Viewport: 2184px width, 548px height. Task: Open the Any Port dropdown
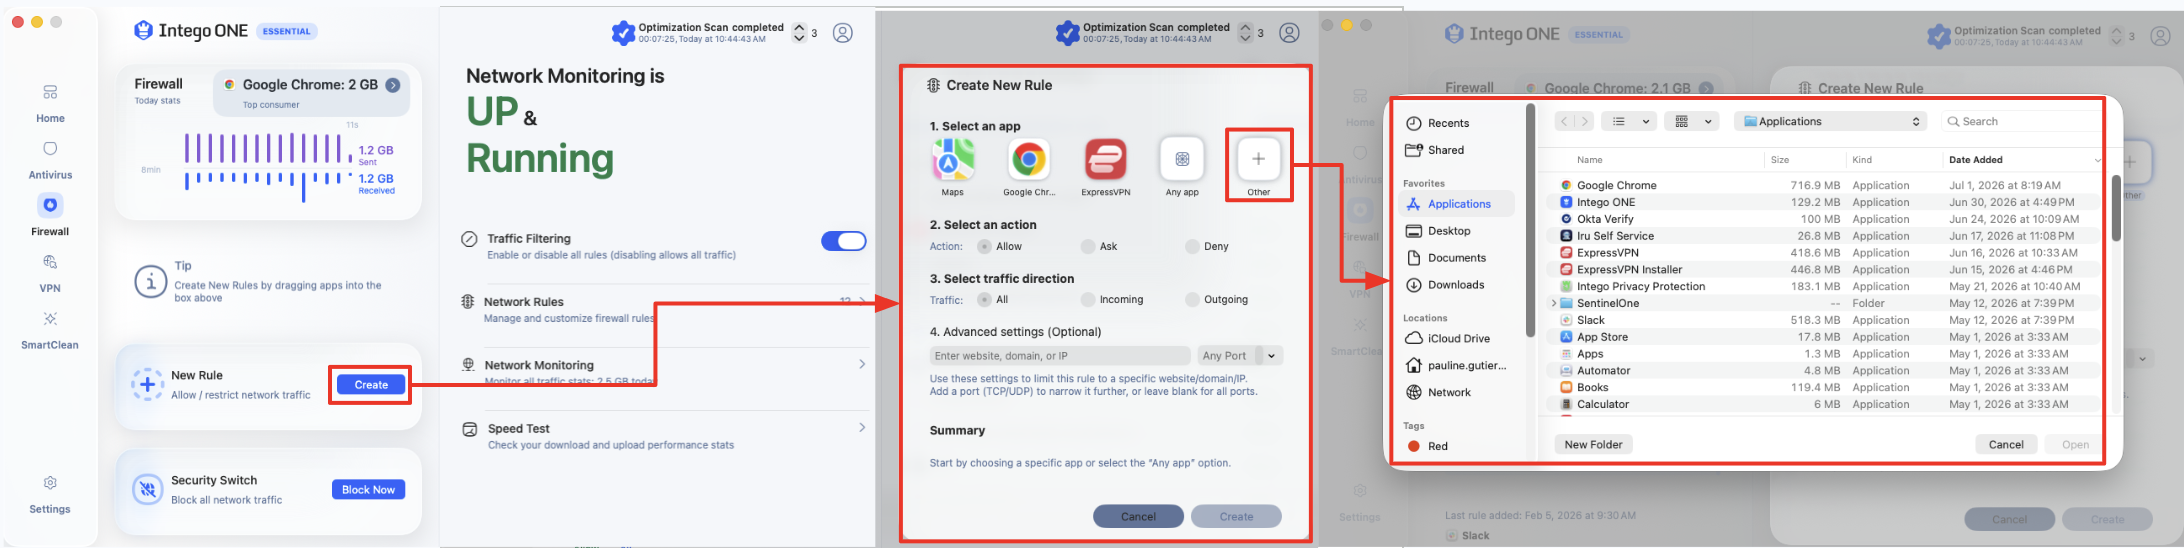[1240, 355]
